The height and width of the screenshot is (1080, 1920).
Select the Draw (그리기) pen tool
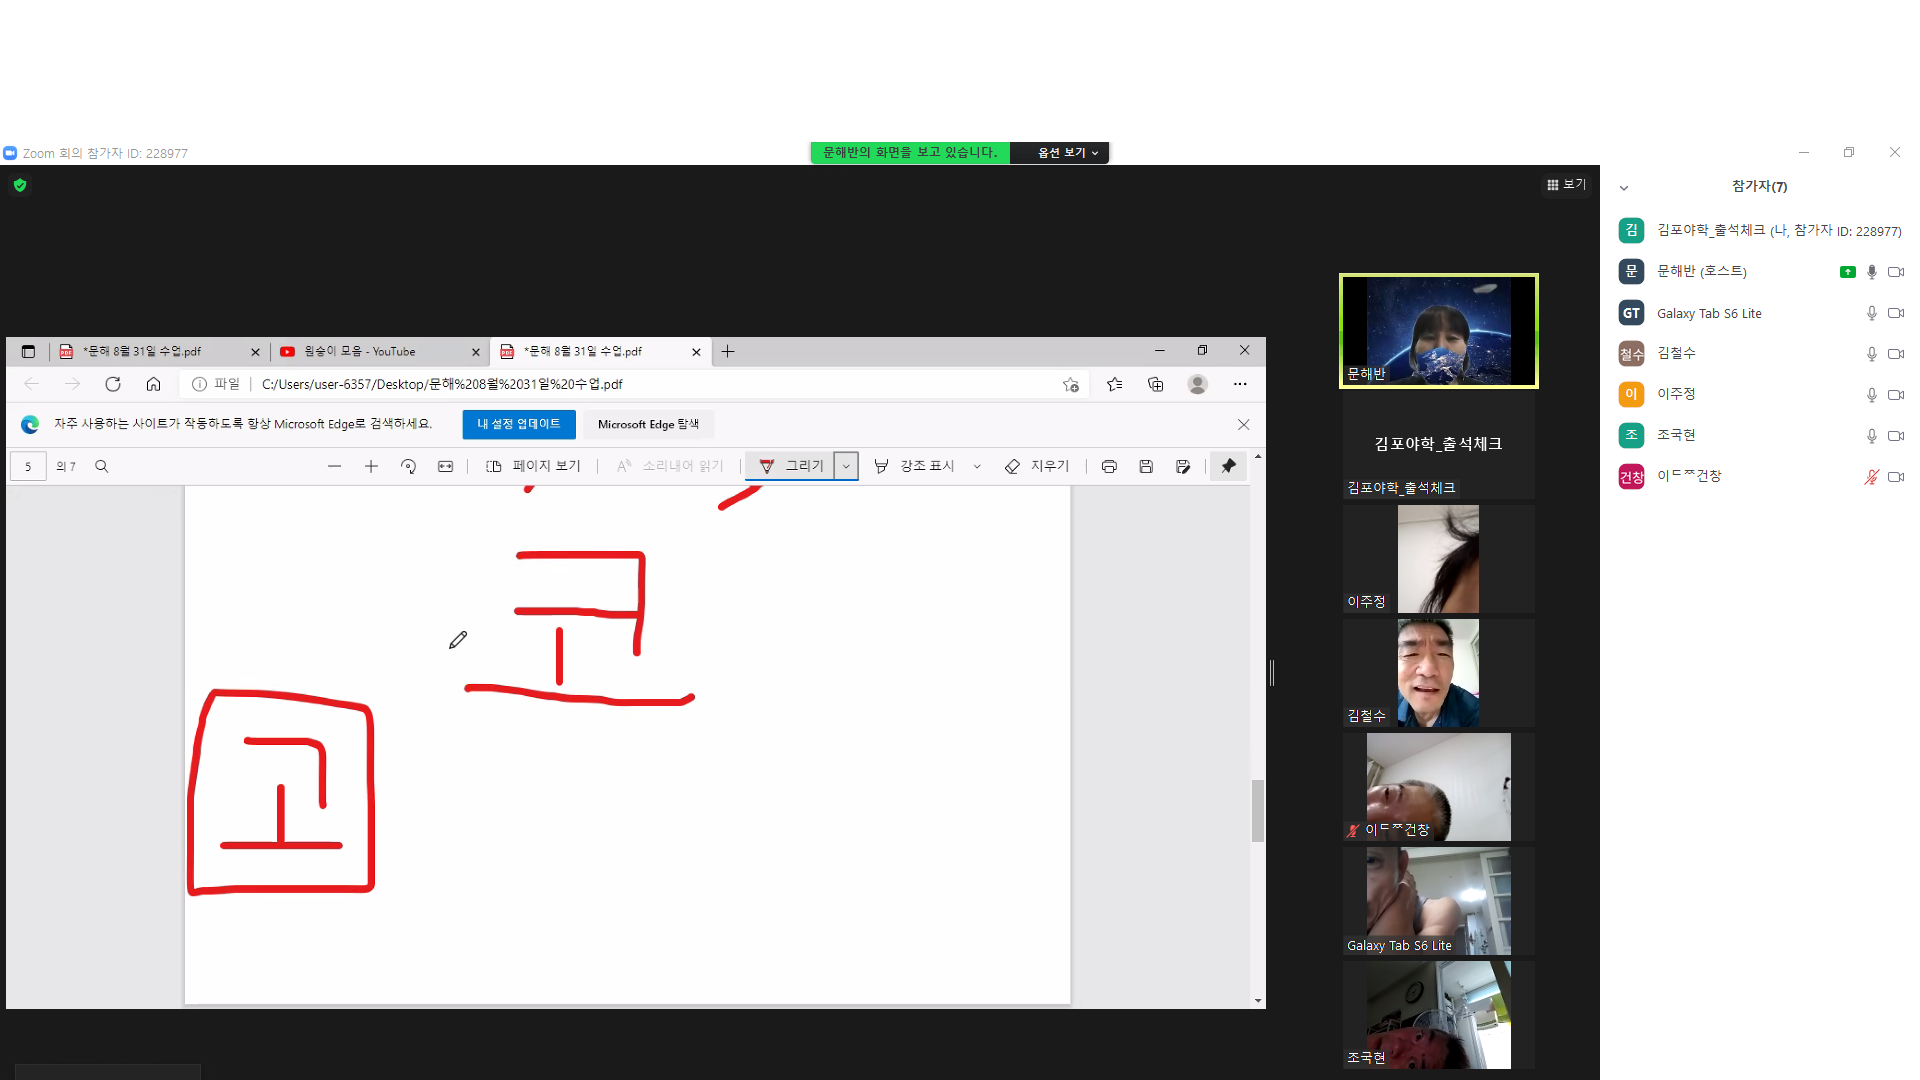pyautogui.click(x=791, y=466)
